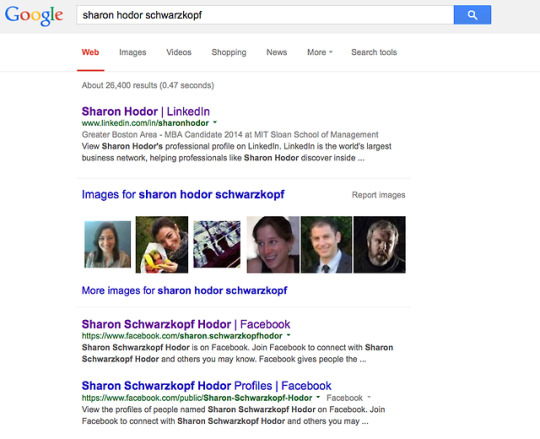
Task: Switch to the News tab
Action: click(x=277, y=52)
